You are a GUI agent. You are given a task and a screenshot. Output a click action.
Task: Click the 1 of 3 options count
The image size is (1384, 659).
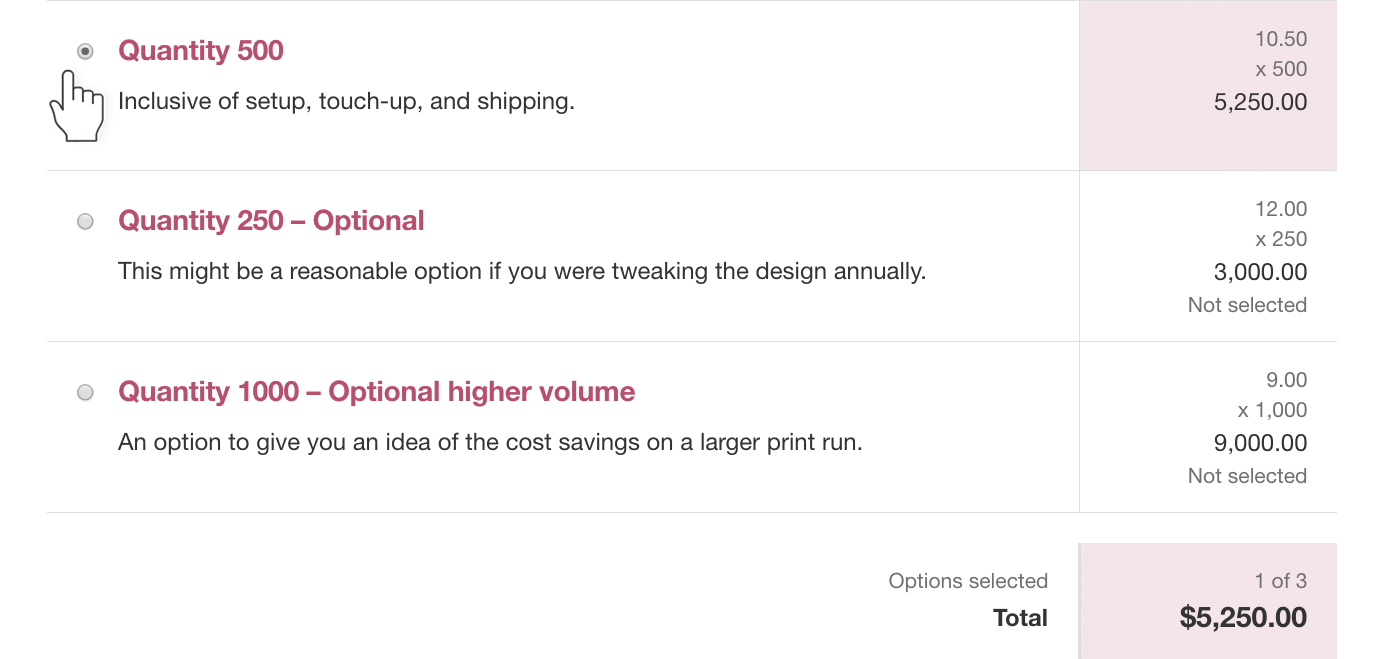point(1281,581)
